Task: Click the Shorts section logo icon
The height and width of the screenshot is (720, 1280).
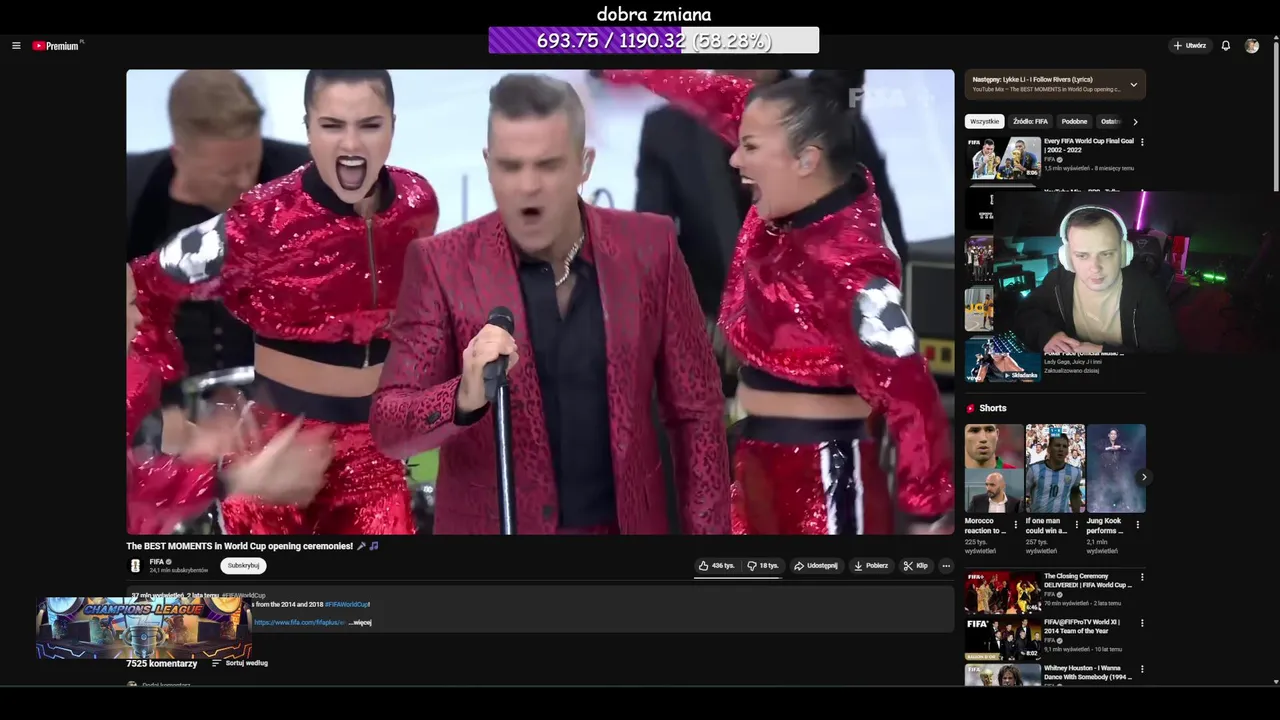Action: click(970, 409)
